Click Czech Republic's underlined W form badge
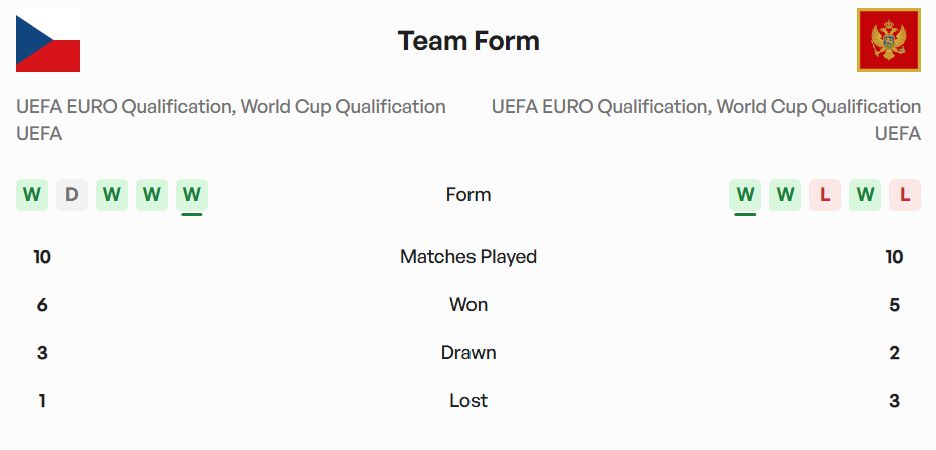Screen dimensions: 936x450 coord(192,194)
